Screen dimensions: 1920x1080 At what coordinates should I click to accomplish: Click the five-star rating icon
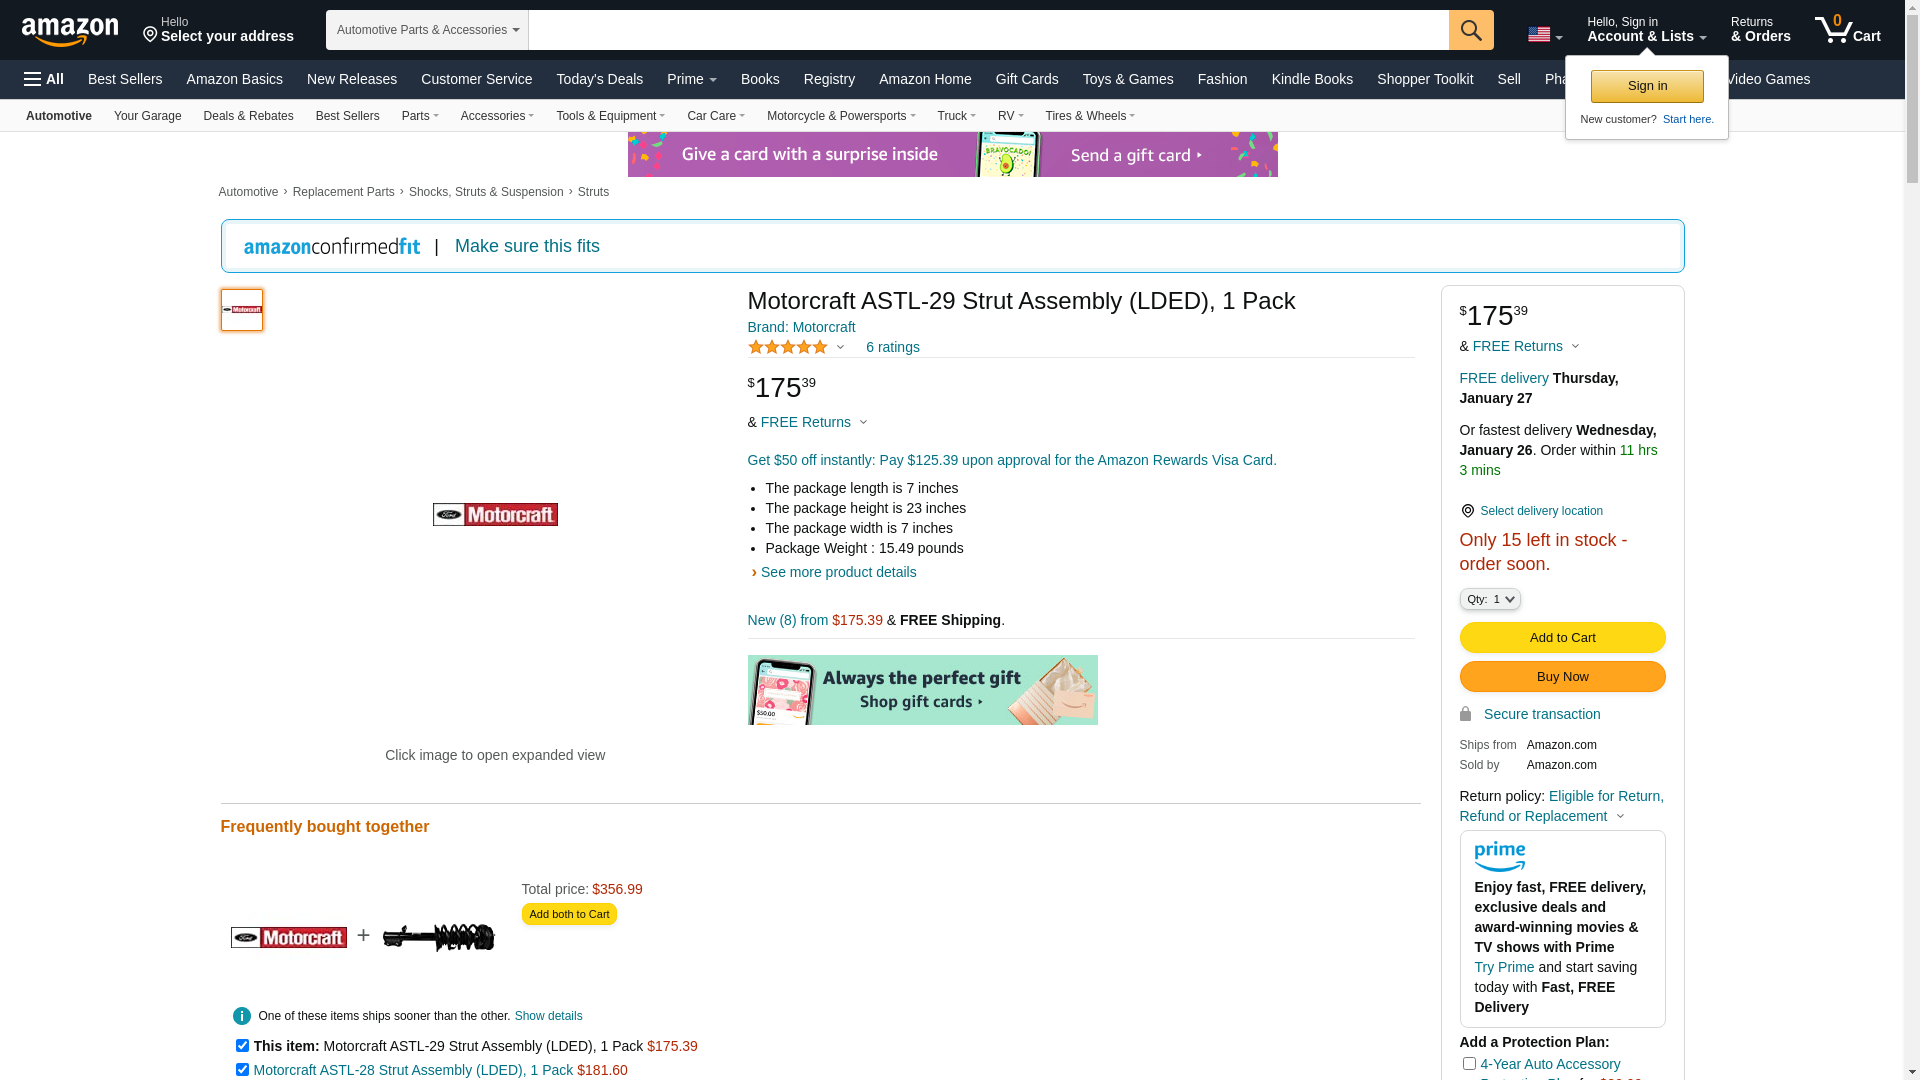coord(788,347)
